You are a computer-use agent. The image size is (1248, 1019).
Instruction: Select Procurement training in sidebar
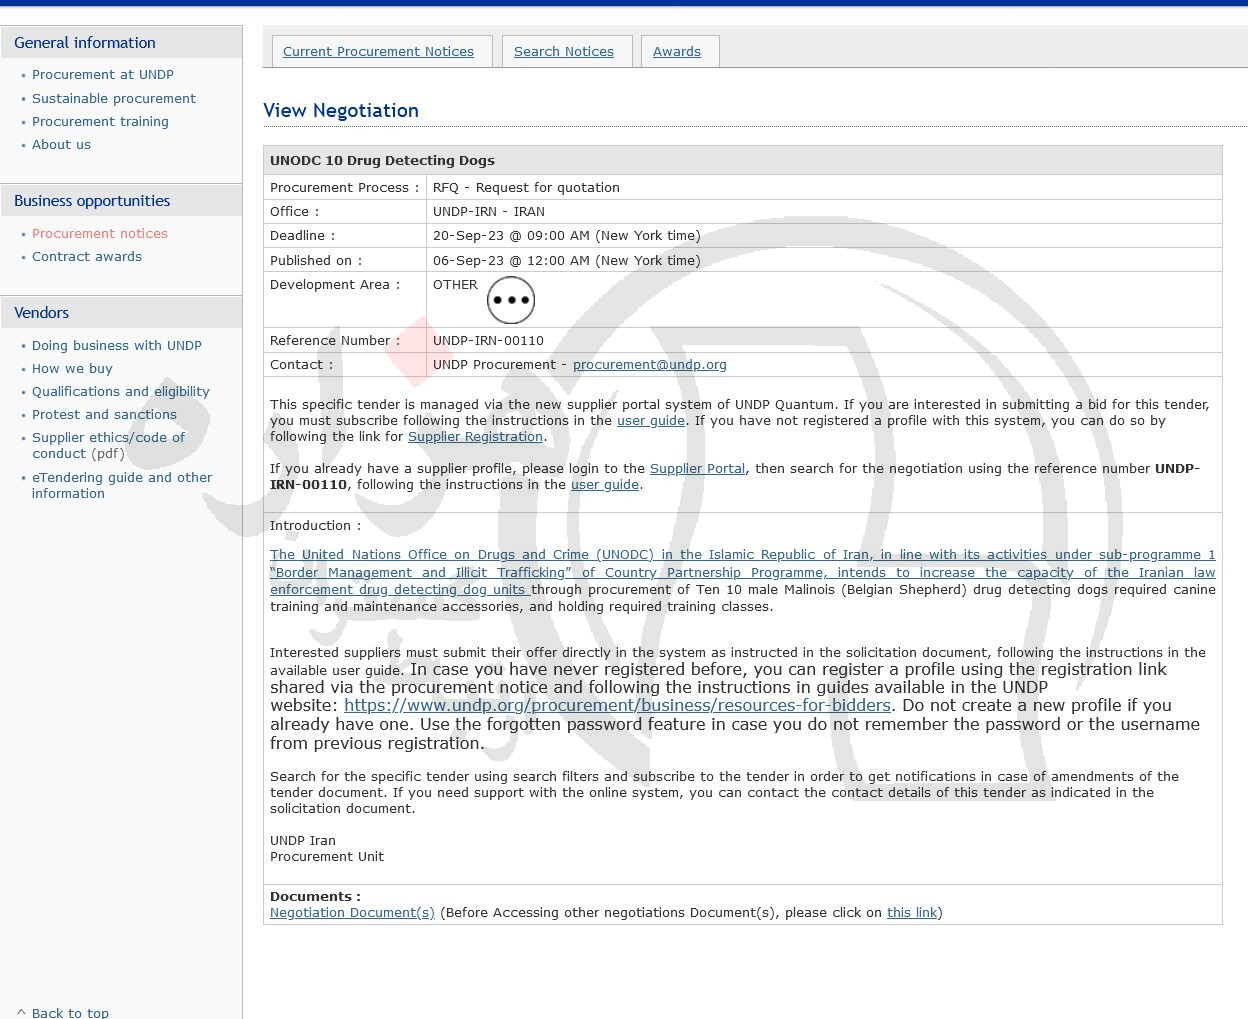pos(100,122)
